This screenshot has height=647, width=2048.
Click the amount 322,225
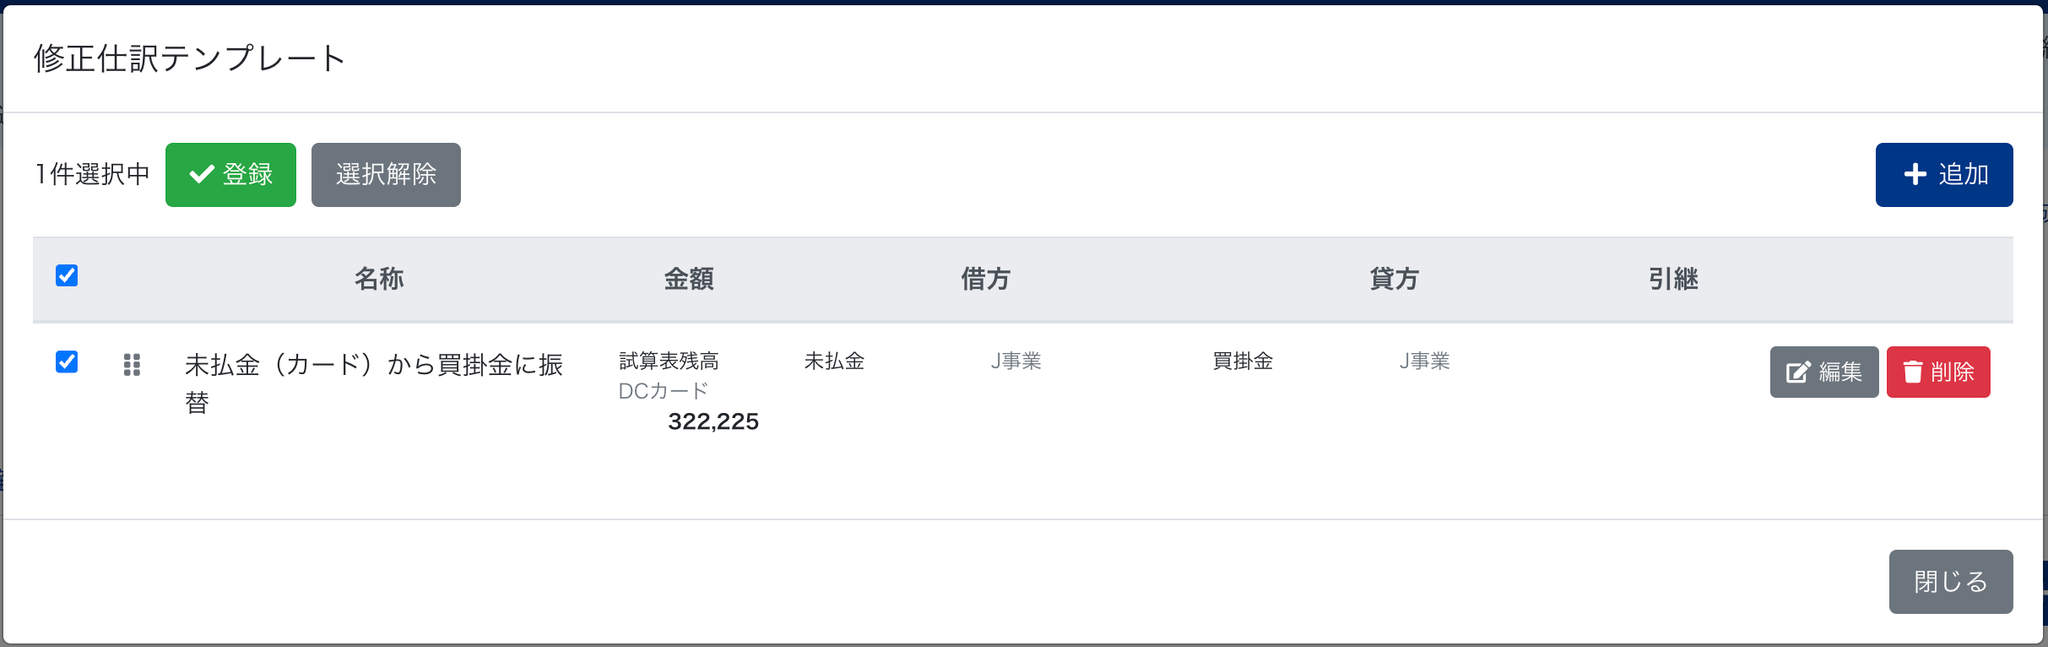[x=713, y=422]
